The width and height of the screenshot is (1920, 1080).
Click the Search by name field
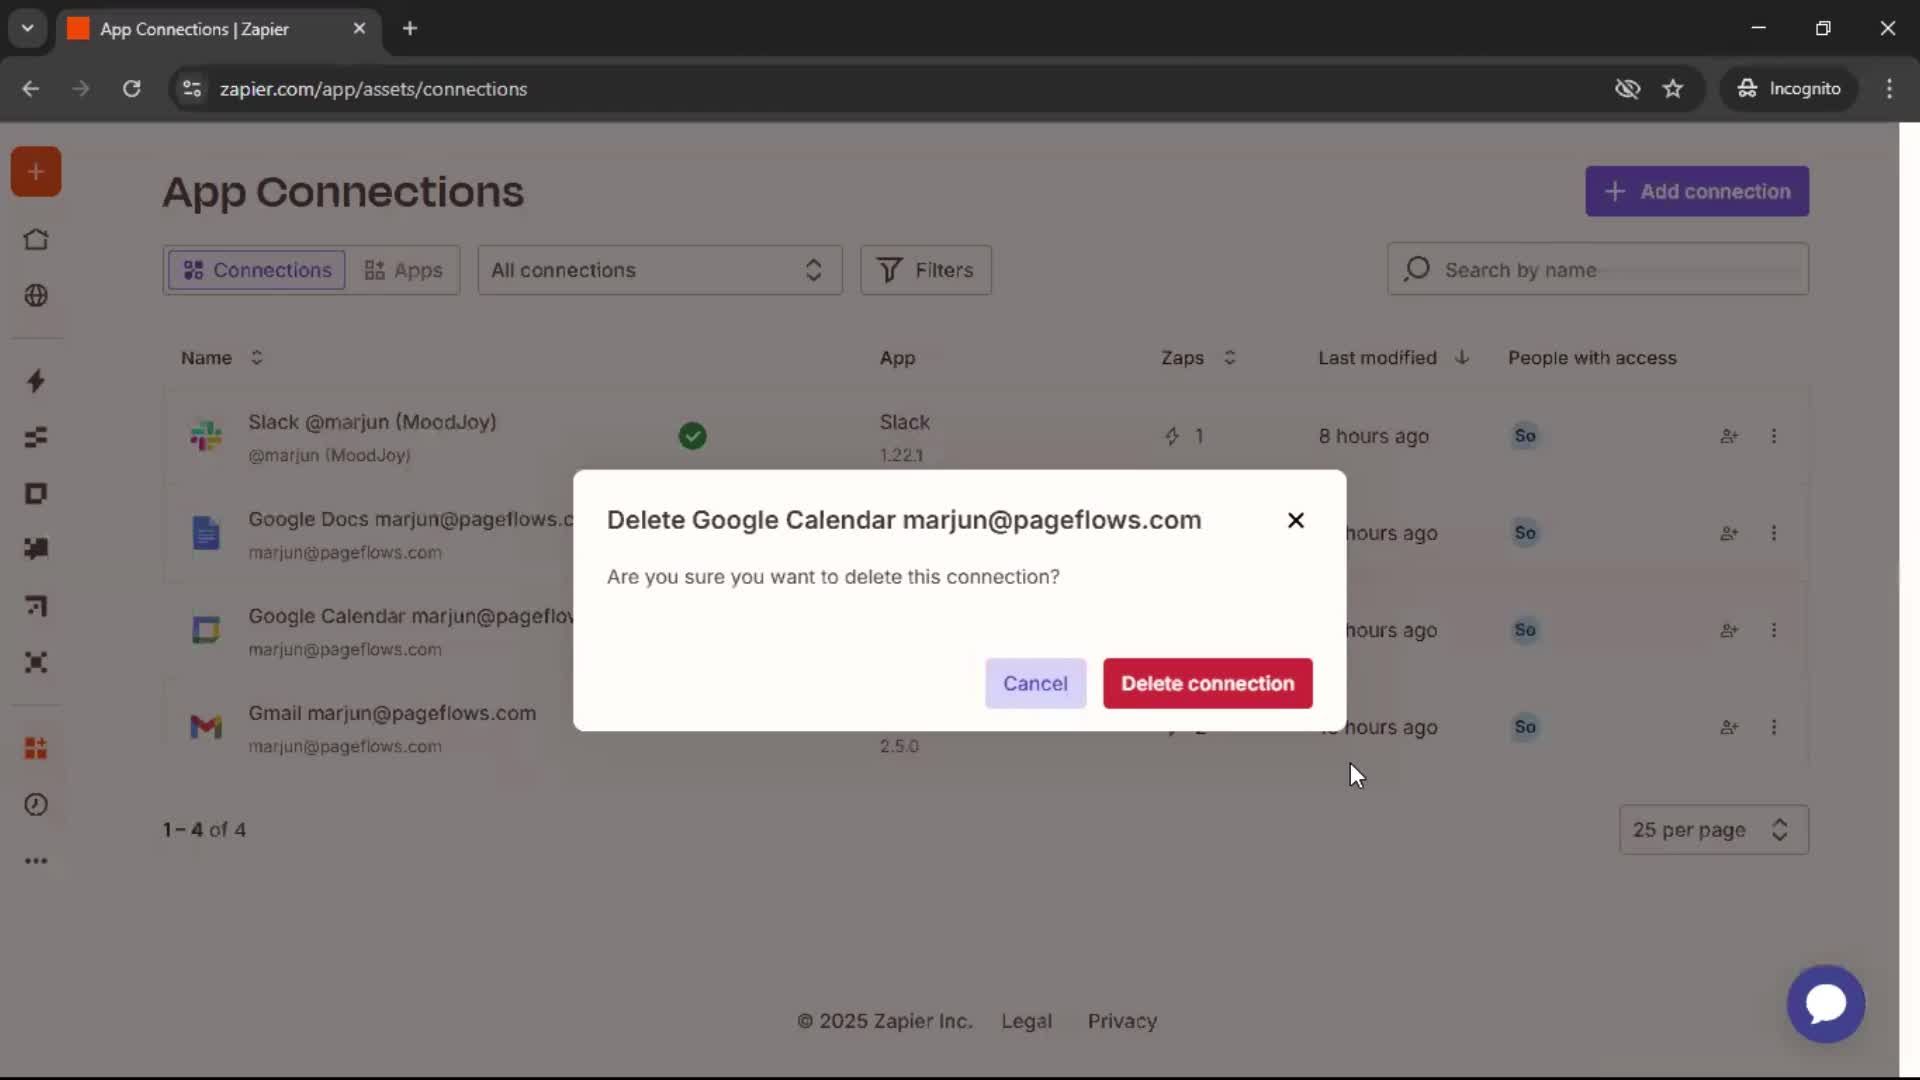[x=1597, y=270]
